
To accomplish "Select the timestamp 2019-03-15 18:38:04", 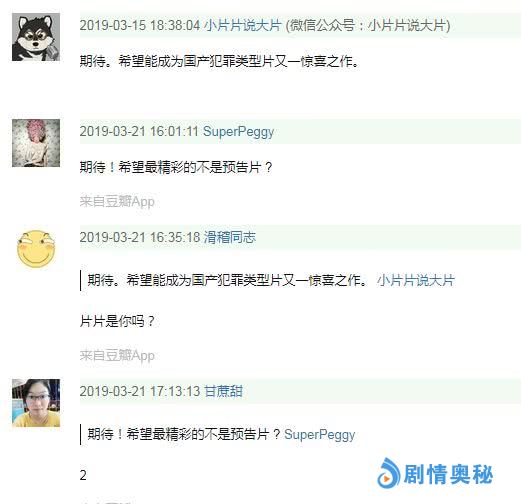I will 140,25.
